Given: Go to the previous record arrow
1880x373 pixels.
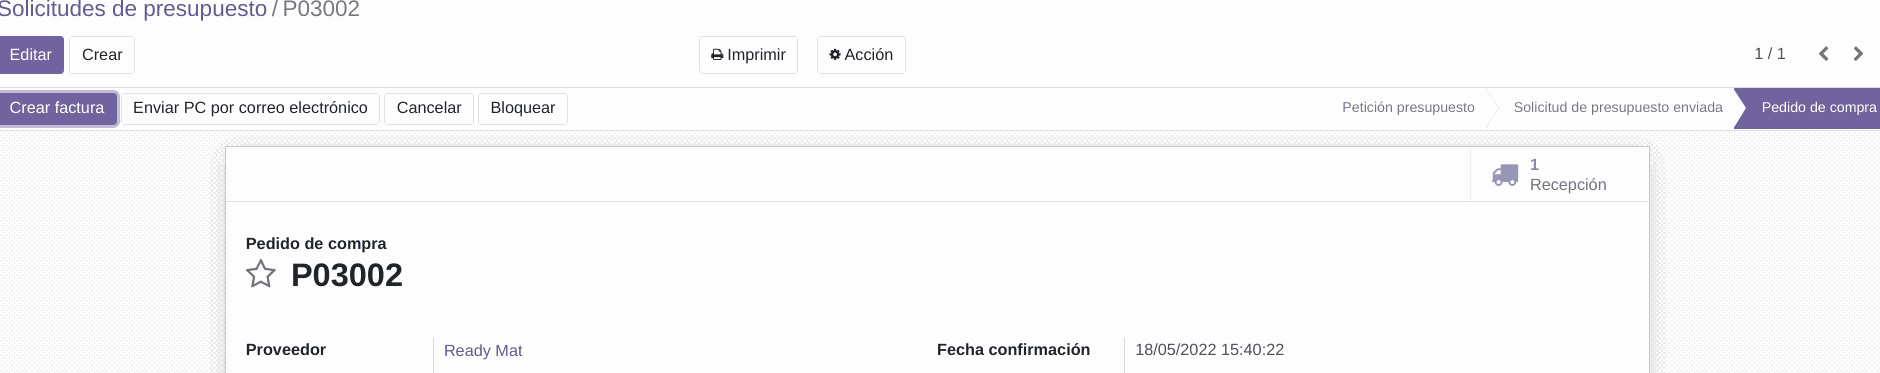Looking at the screenshot, I should (x=1824, y=54).
